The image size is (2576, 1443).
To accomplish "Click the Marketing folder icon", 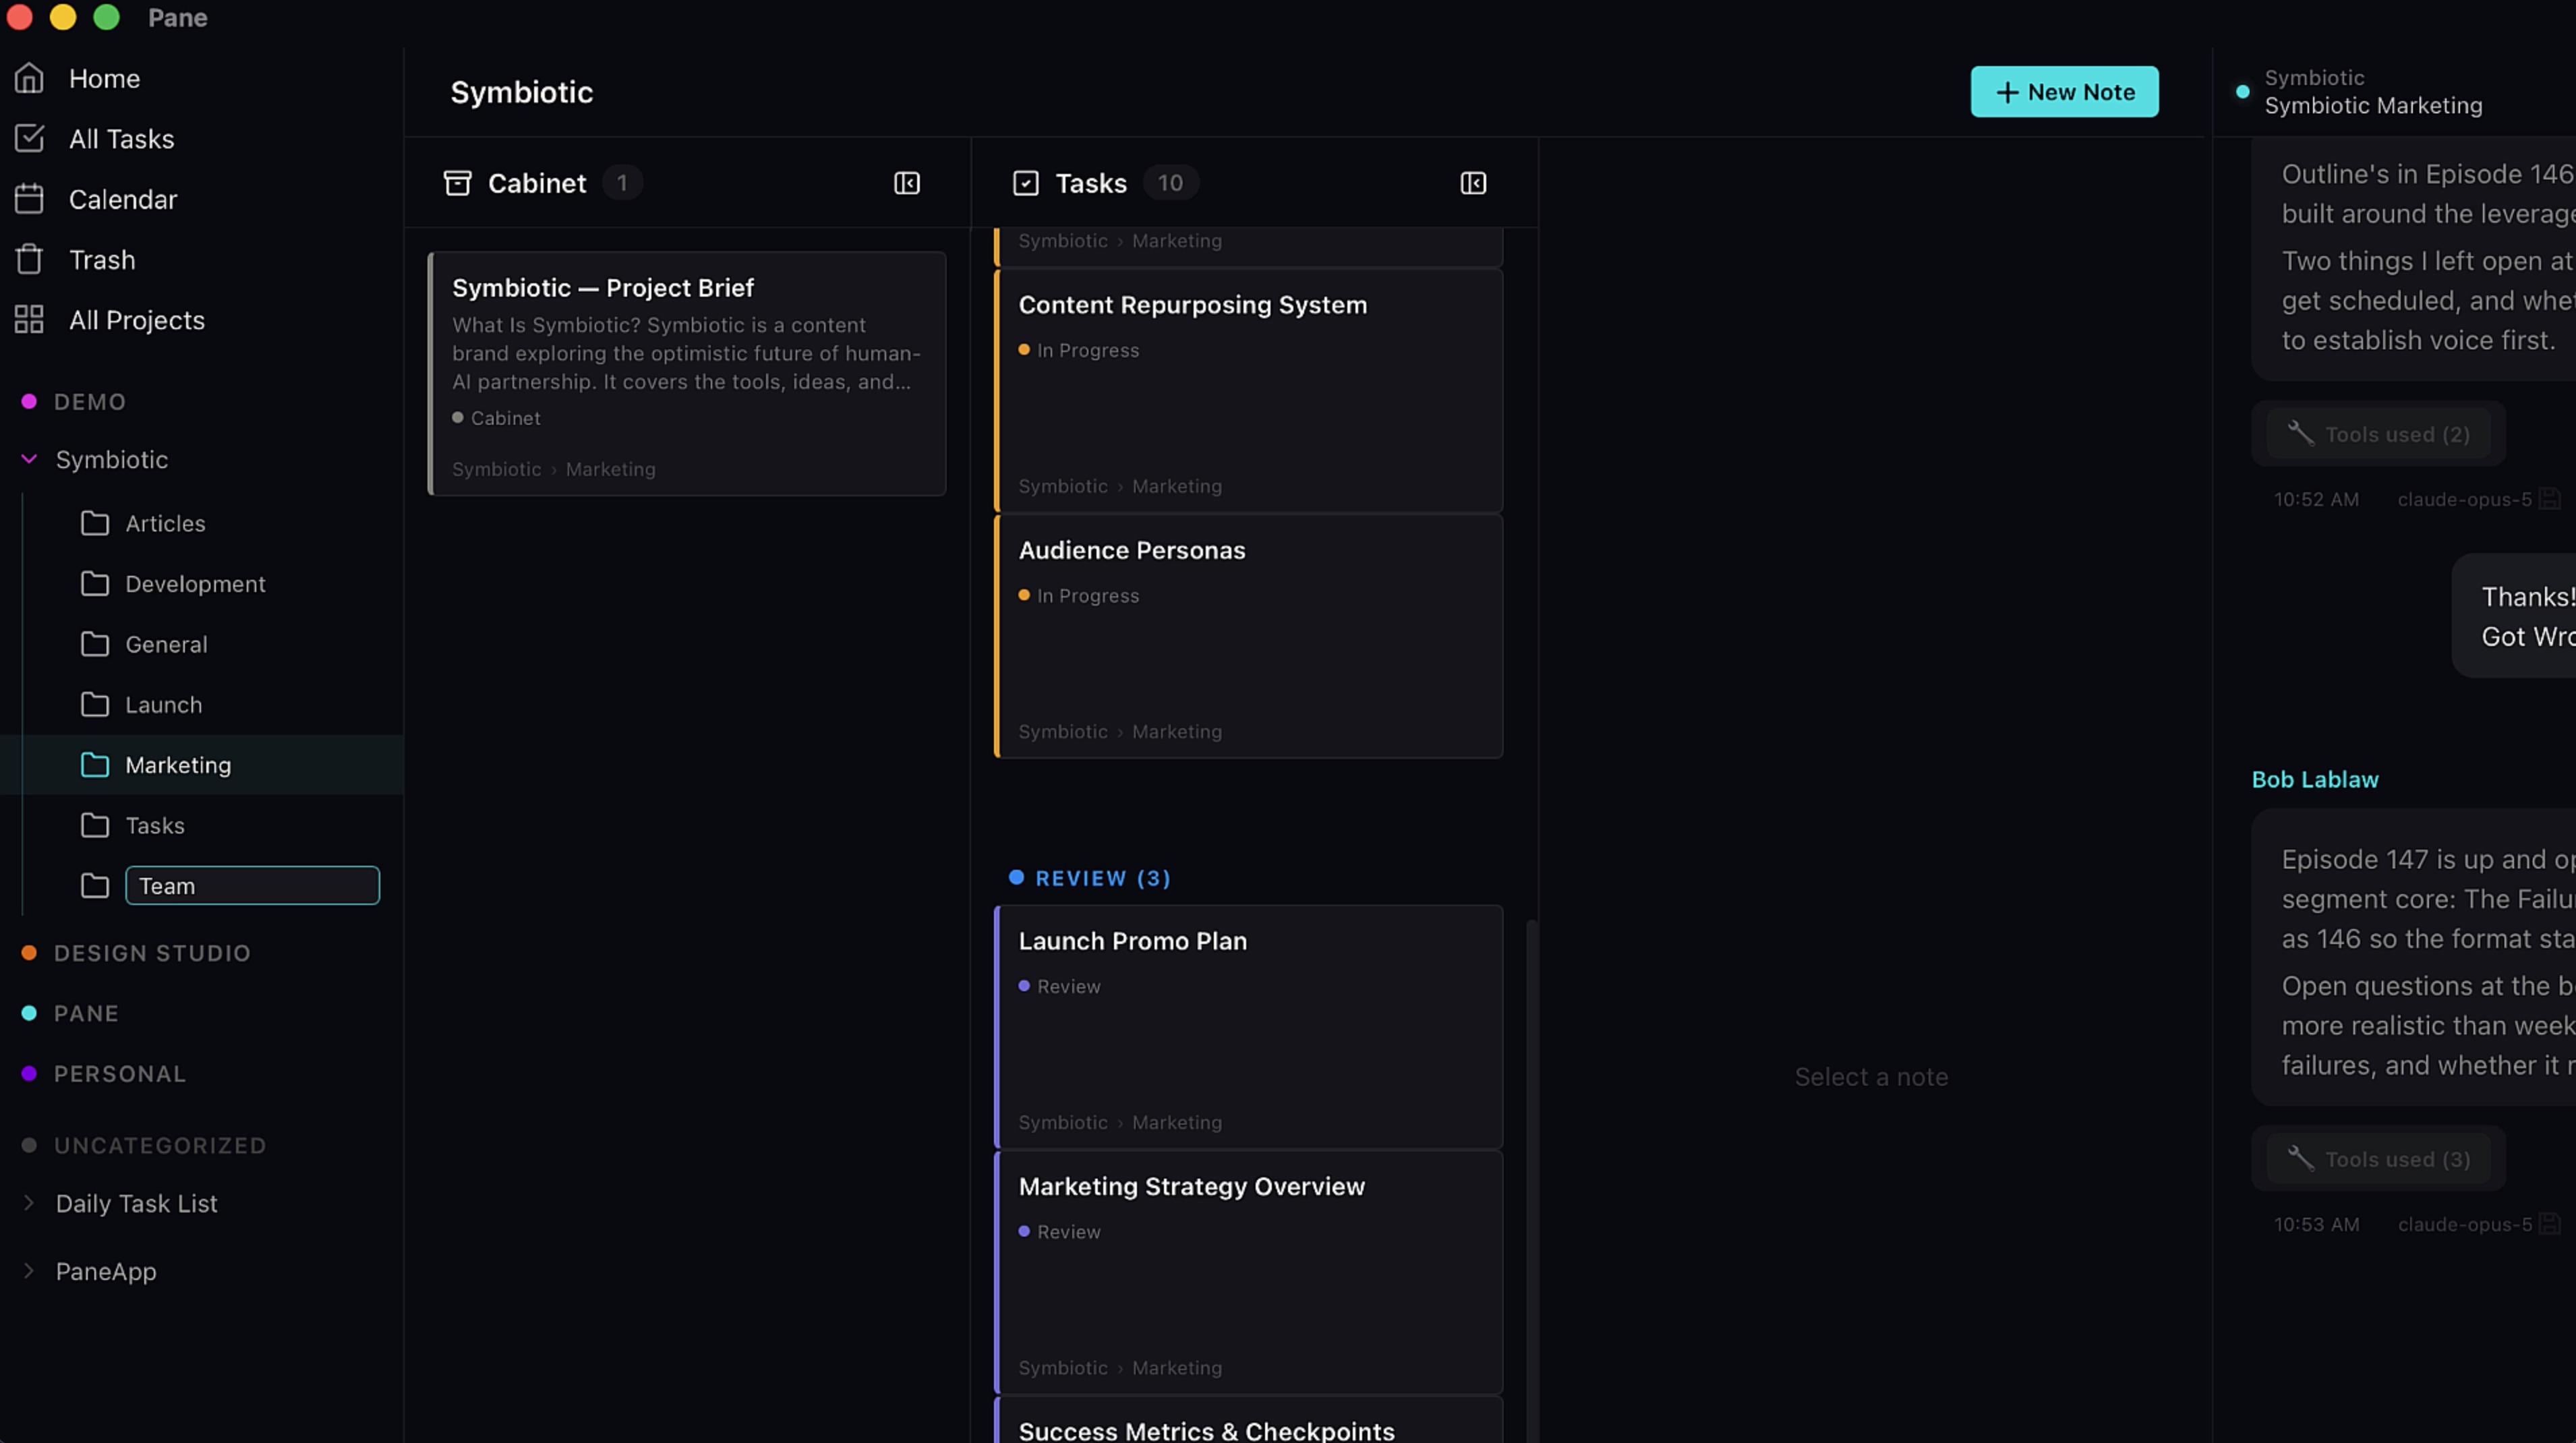I will 95,765.
